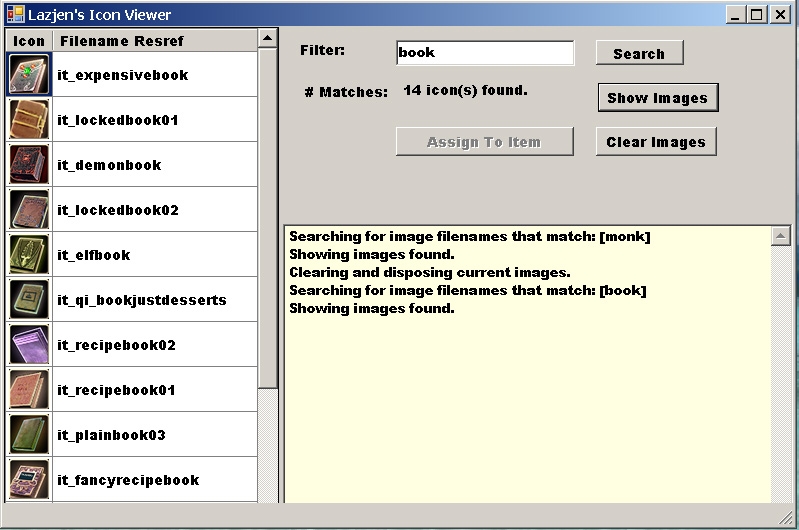Screen dimensions: 799x530
Task: Select the it_fancyrecipebook icon
Action: coord(29,479)
